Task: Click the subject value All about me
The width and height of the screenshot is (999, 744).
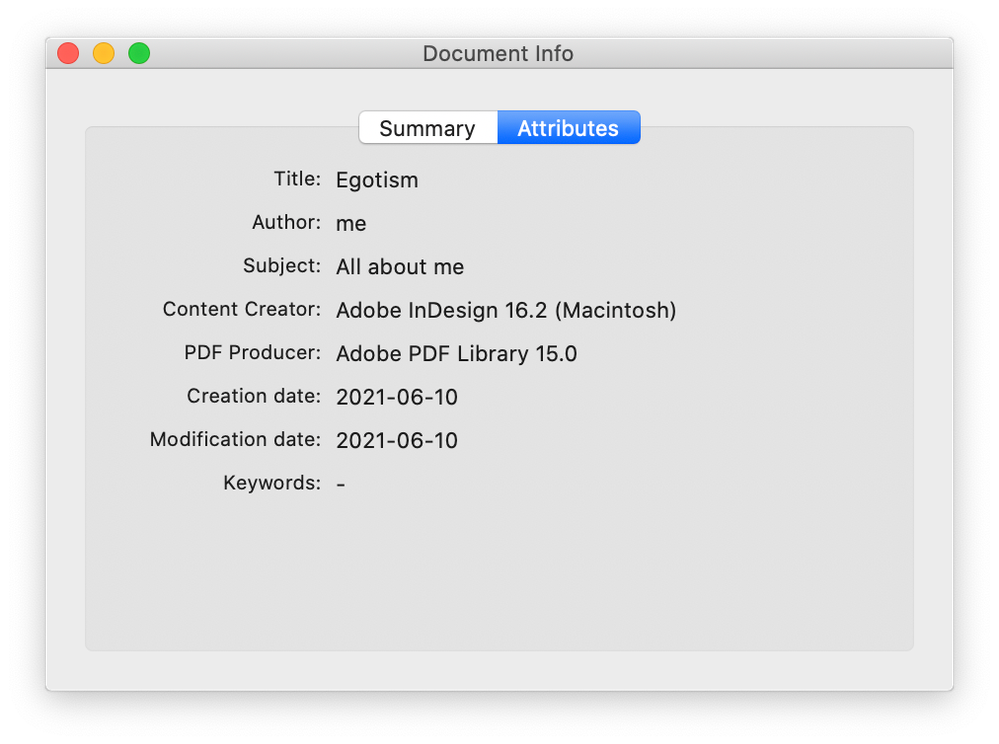Action: tap(400, 267)
